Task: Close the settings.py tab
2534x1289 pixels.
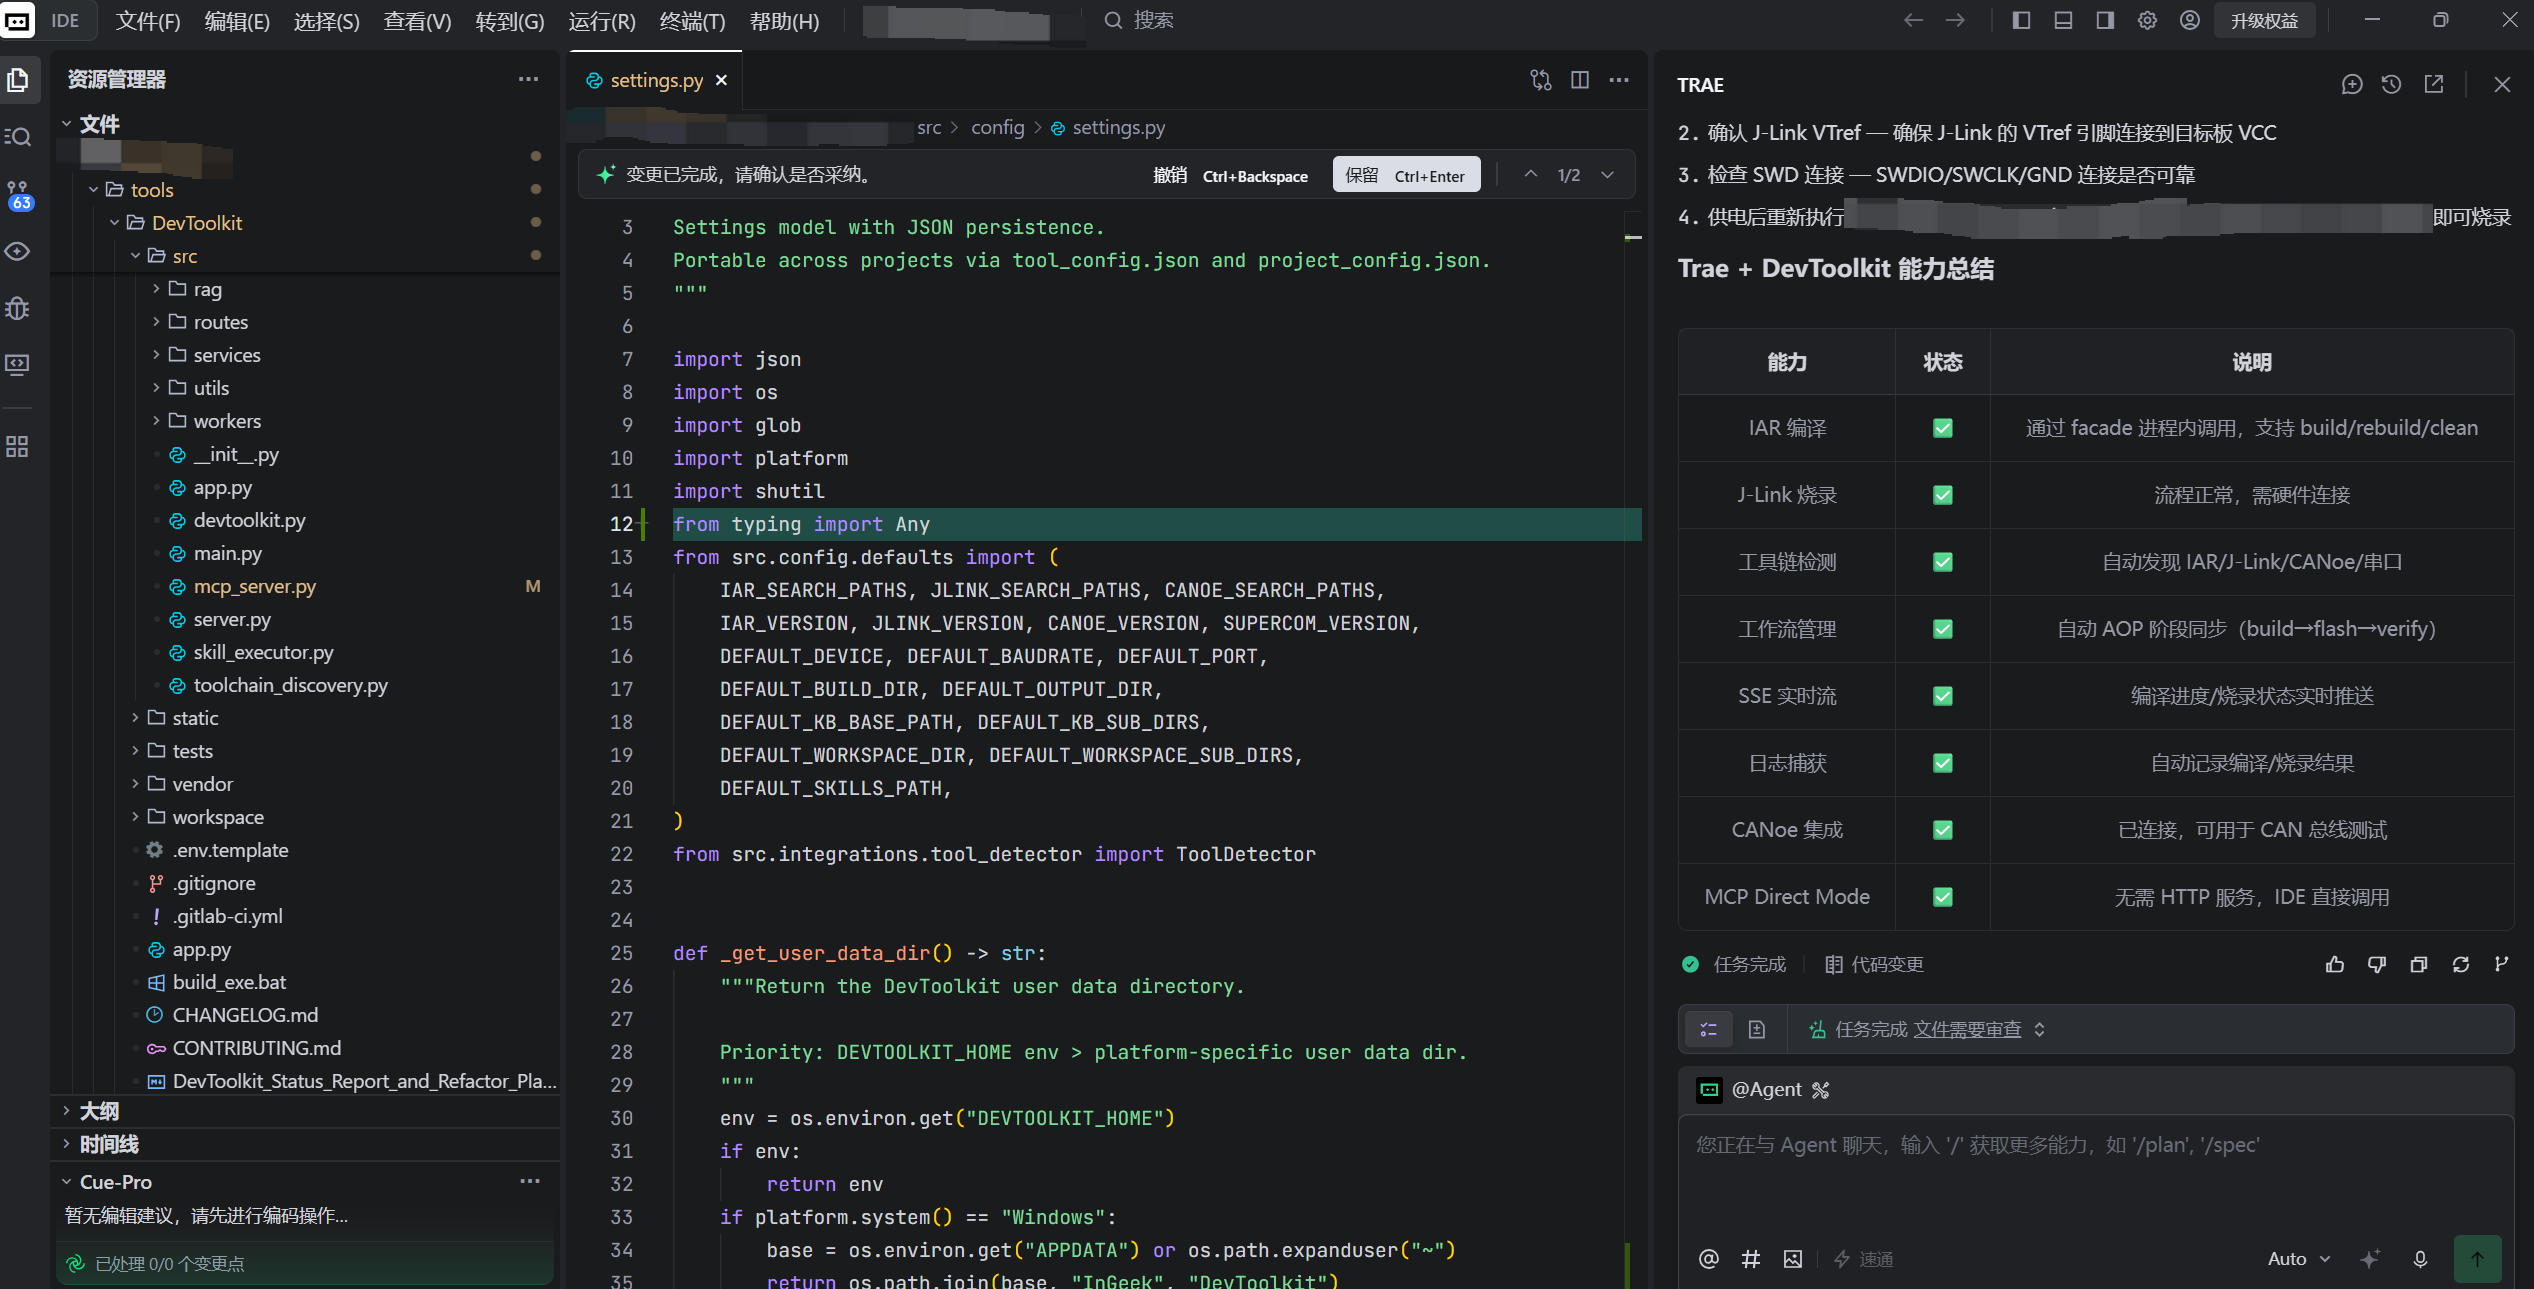Action: click(722, 80)
